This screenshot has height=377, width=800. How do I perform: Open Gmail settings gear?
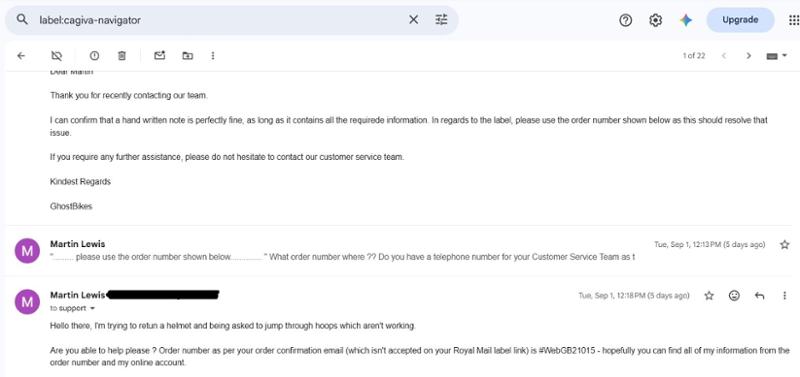656,20
